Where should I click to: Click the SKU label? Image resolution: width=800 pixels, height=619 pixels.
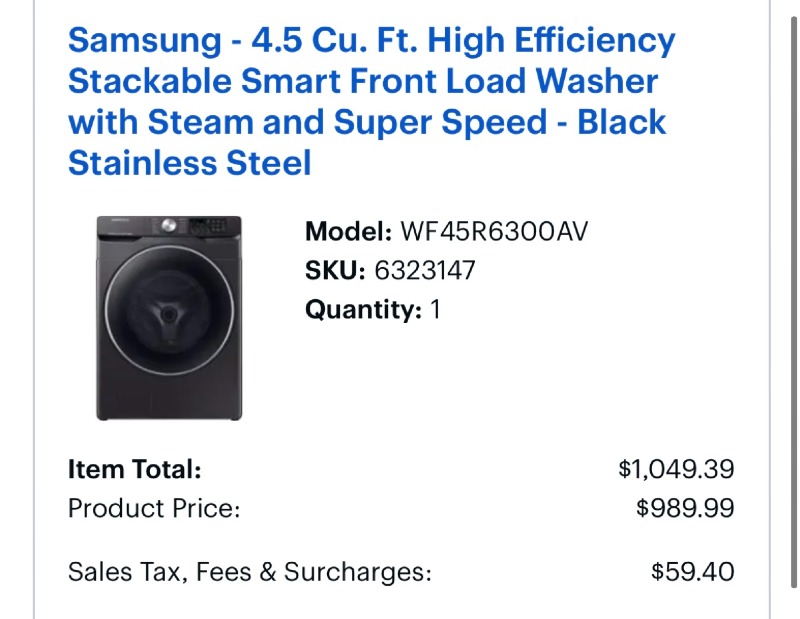[336, 270]
